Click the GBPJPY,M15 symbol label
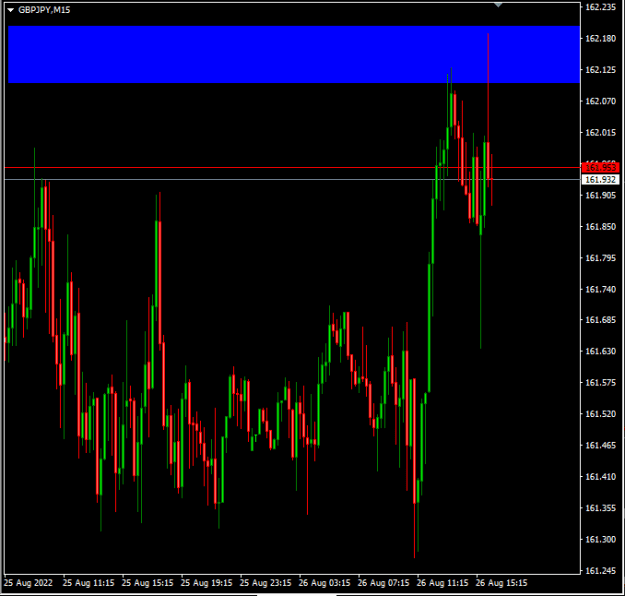The width and height of the screenshot is (625, 596). tap(44, 10)
